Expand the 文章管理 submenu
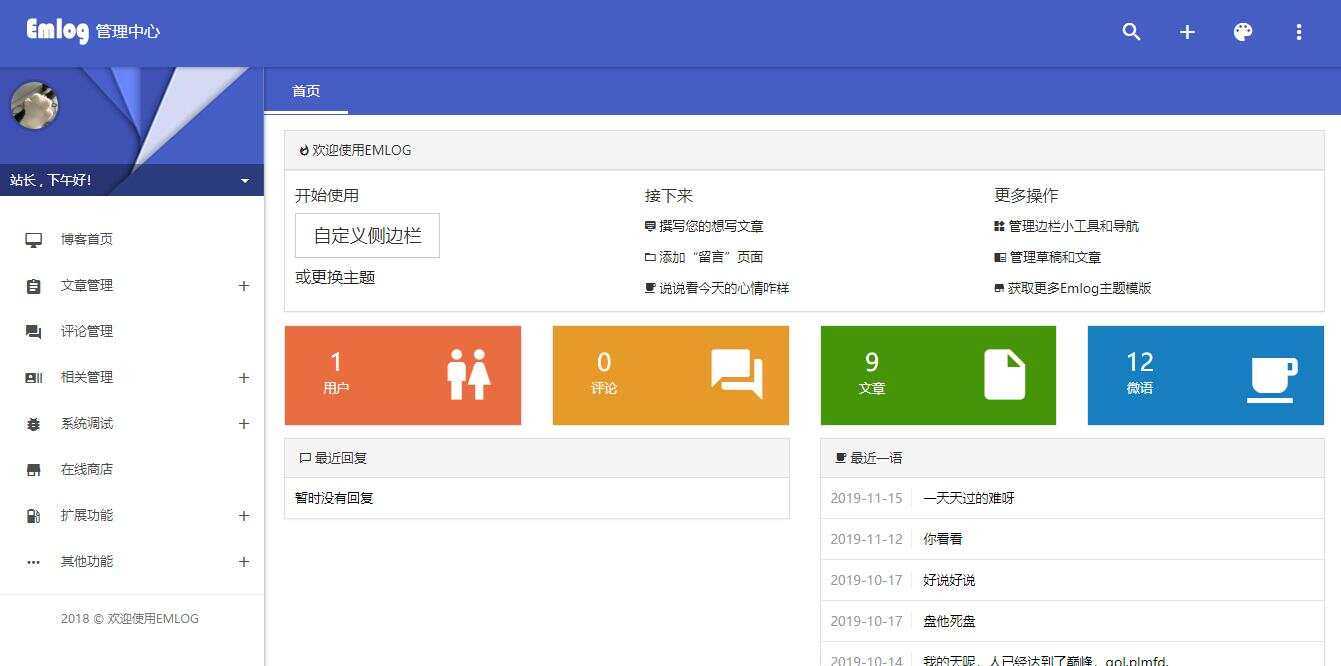The image size is (1341, 666). [243, 285]
